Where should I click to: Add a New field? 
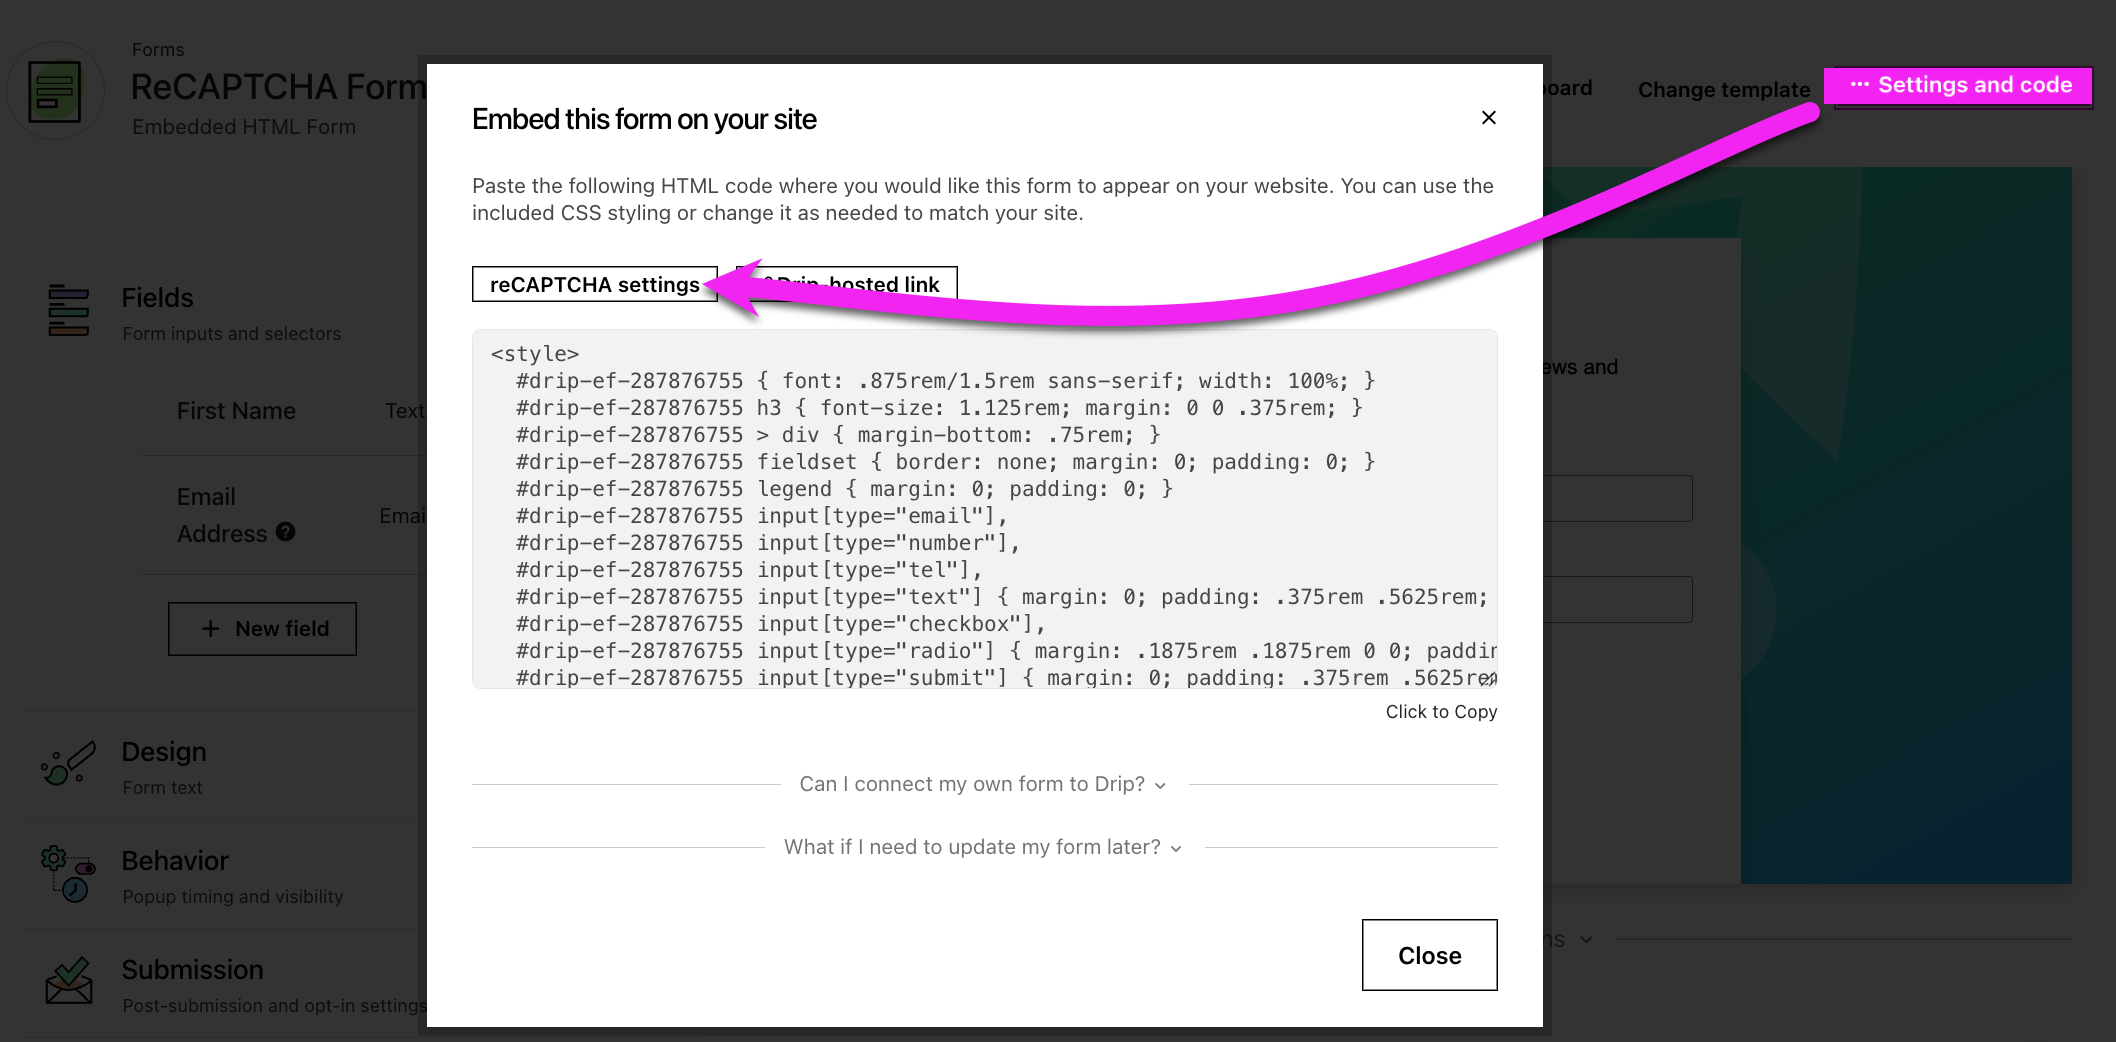pos(262,629)
